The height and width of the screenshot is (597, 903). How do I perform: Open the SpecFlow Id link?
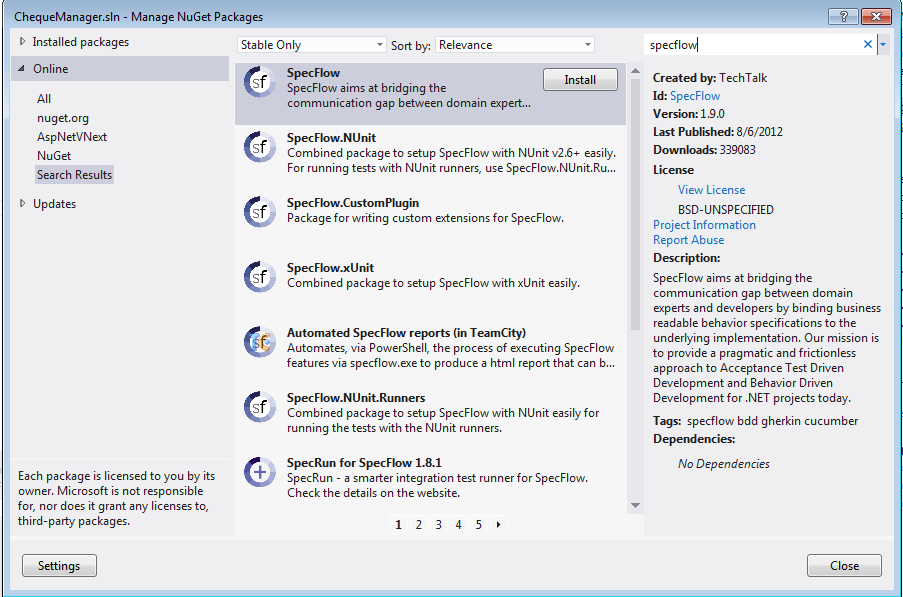click(695, 96)
